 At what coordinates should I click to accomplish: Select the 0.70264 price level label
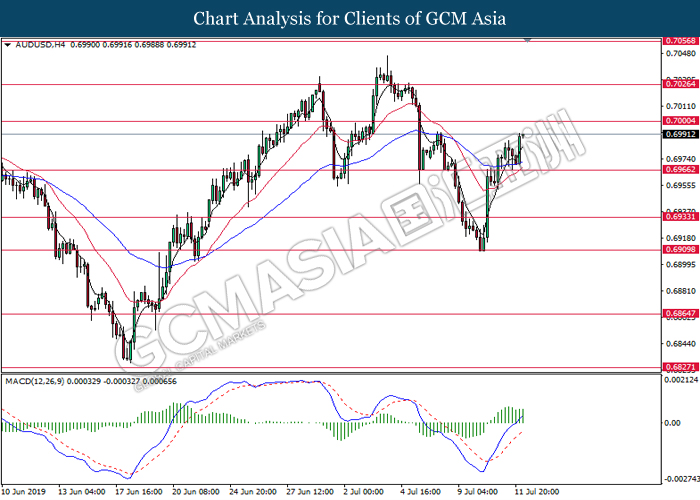680,84
